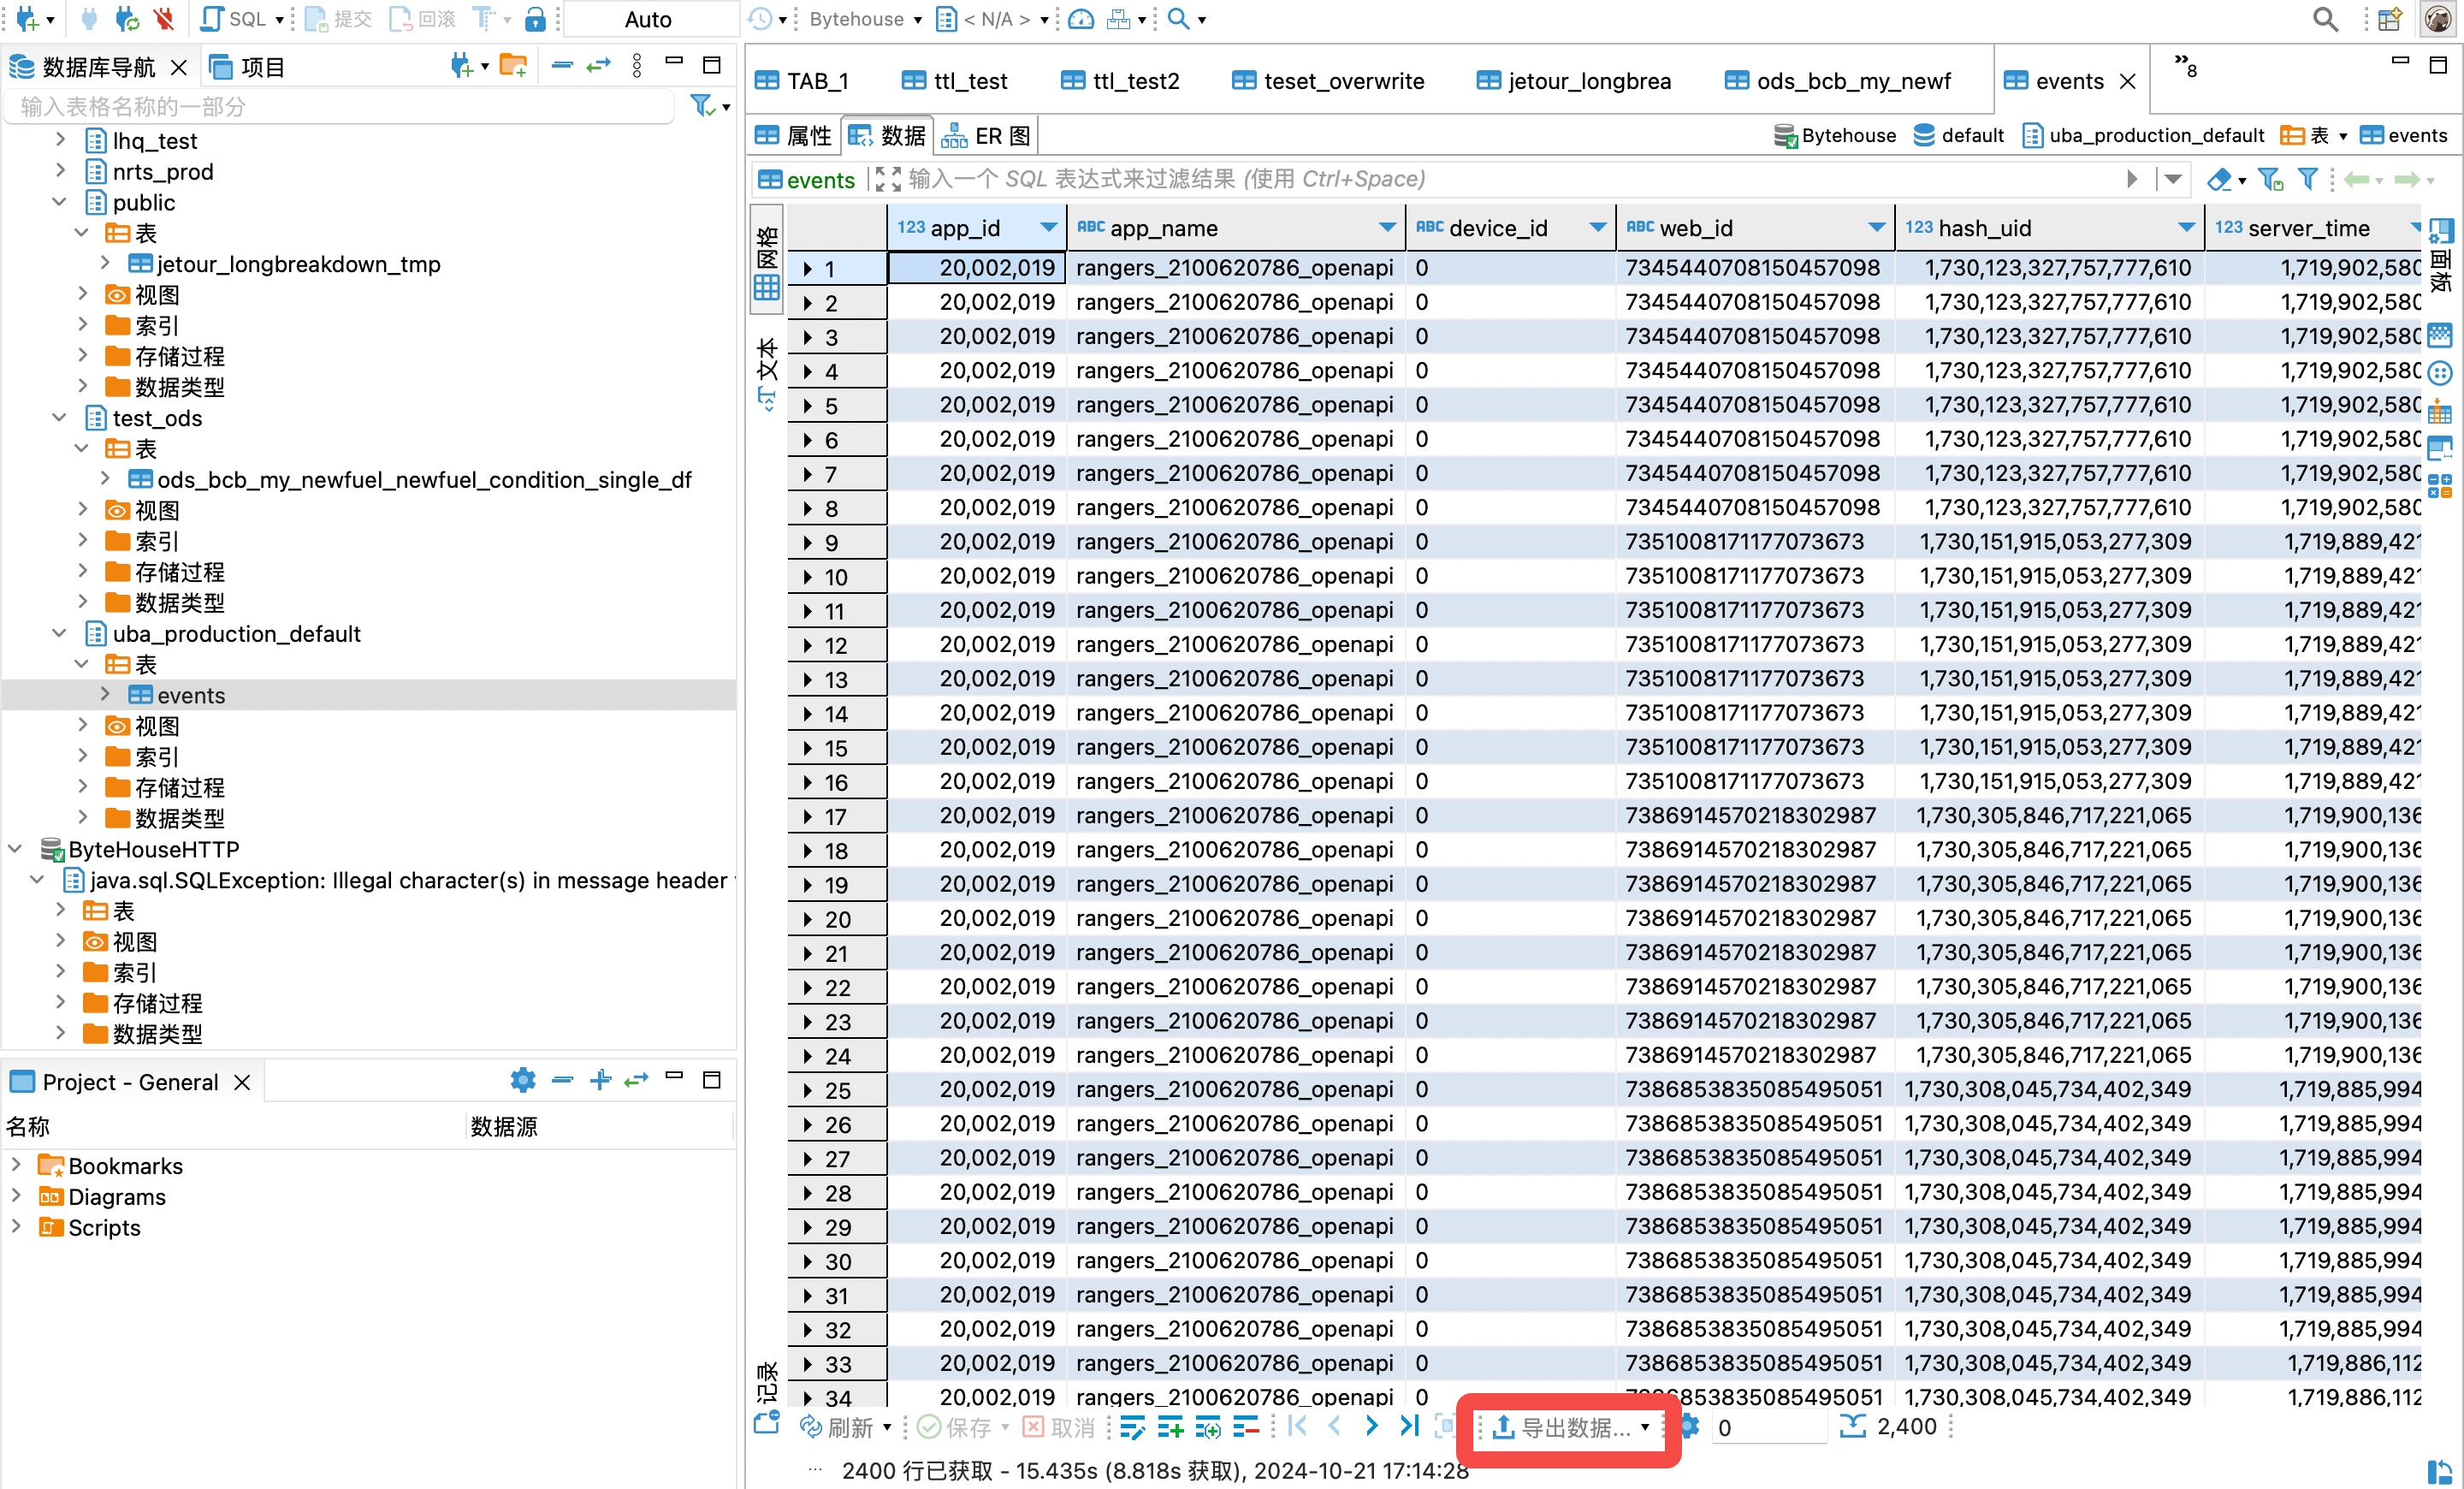
Task: Click the new database connection plug icon
Action: click(x=27, y=19)
